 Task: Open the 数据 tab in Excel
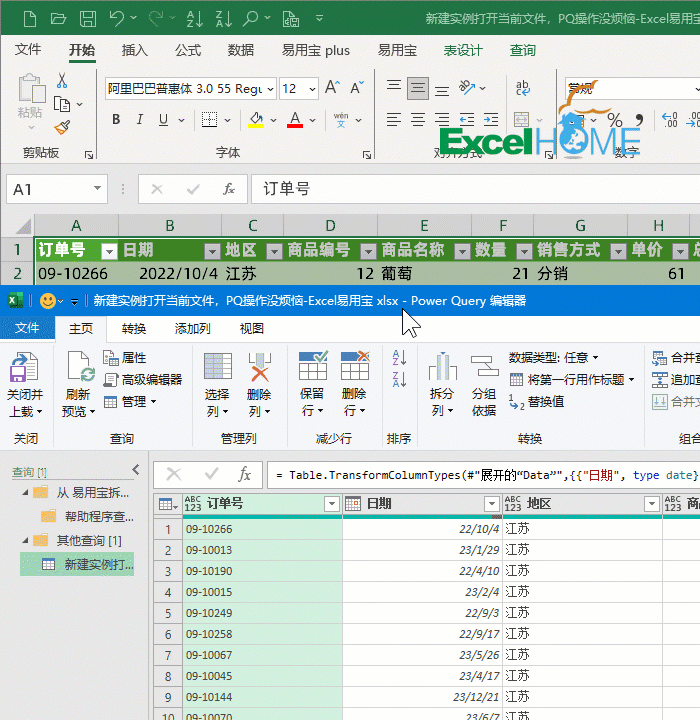241,50
